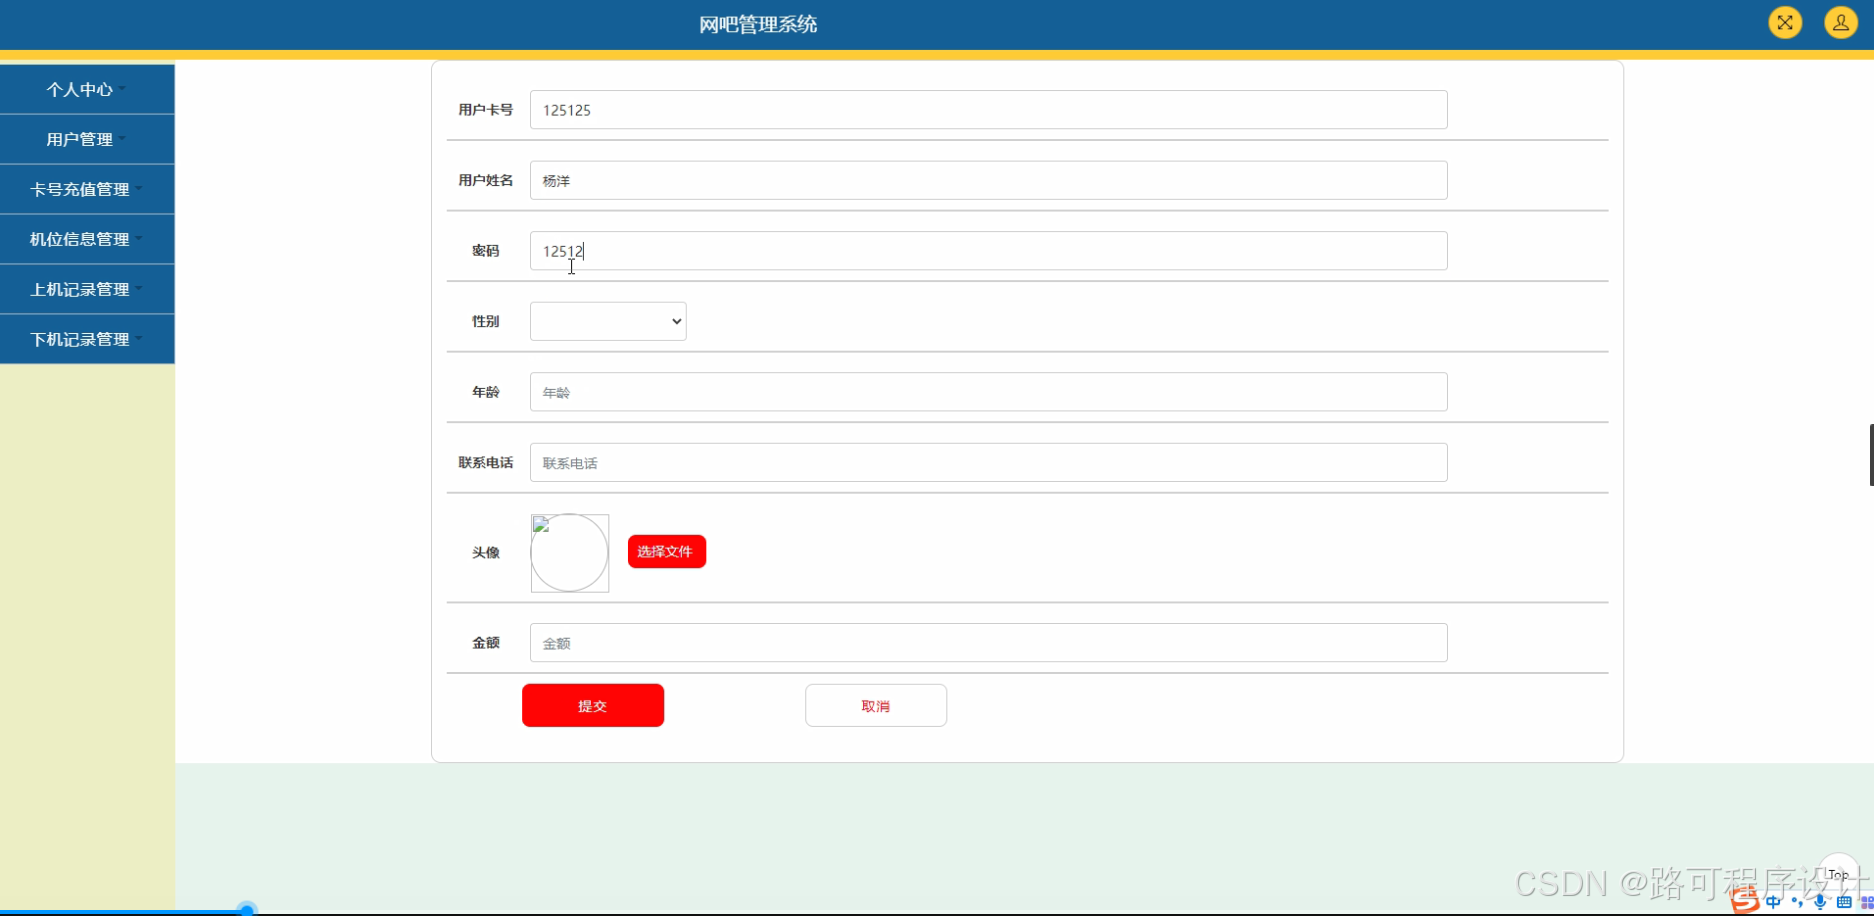Click the Top back-to-top button
1874x916 pixels.
(x=1838, y=873)
